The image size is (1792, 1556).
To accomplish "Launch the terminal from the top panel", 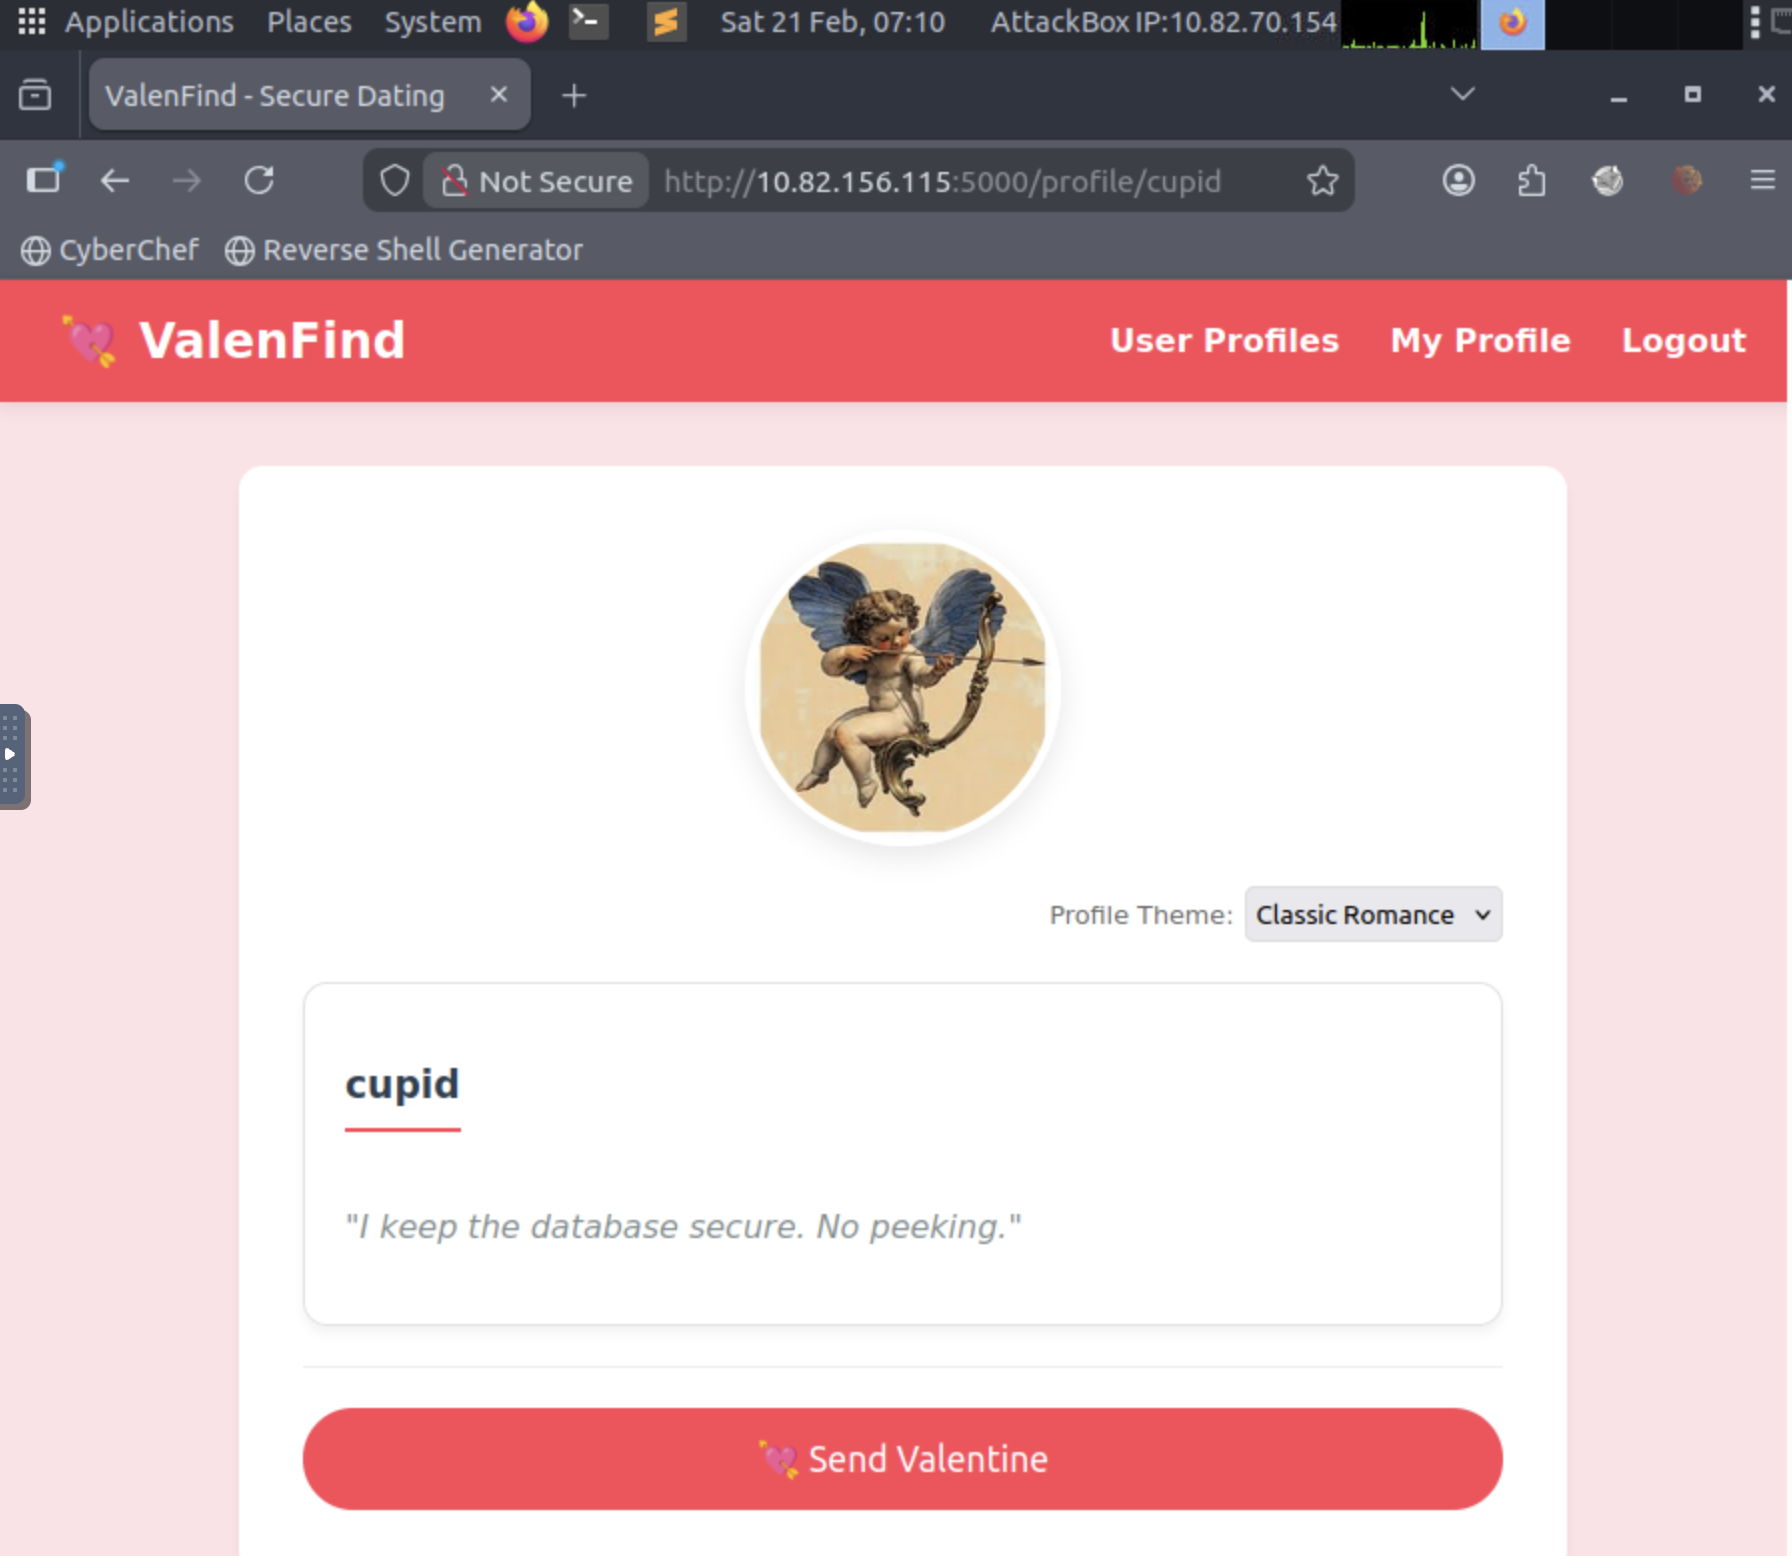I will tap(589, 21).
